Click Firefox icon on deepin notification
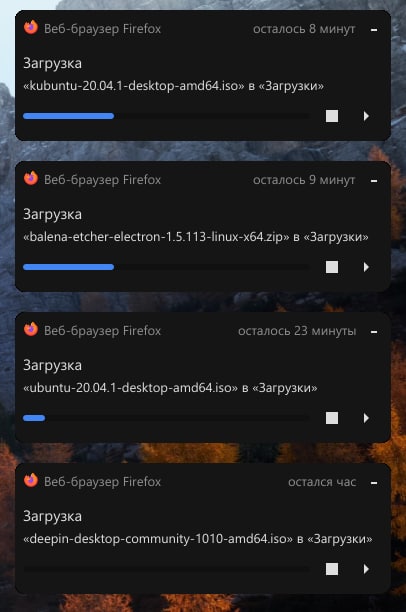 tap(31, 480)
